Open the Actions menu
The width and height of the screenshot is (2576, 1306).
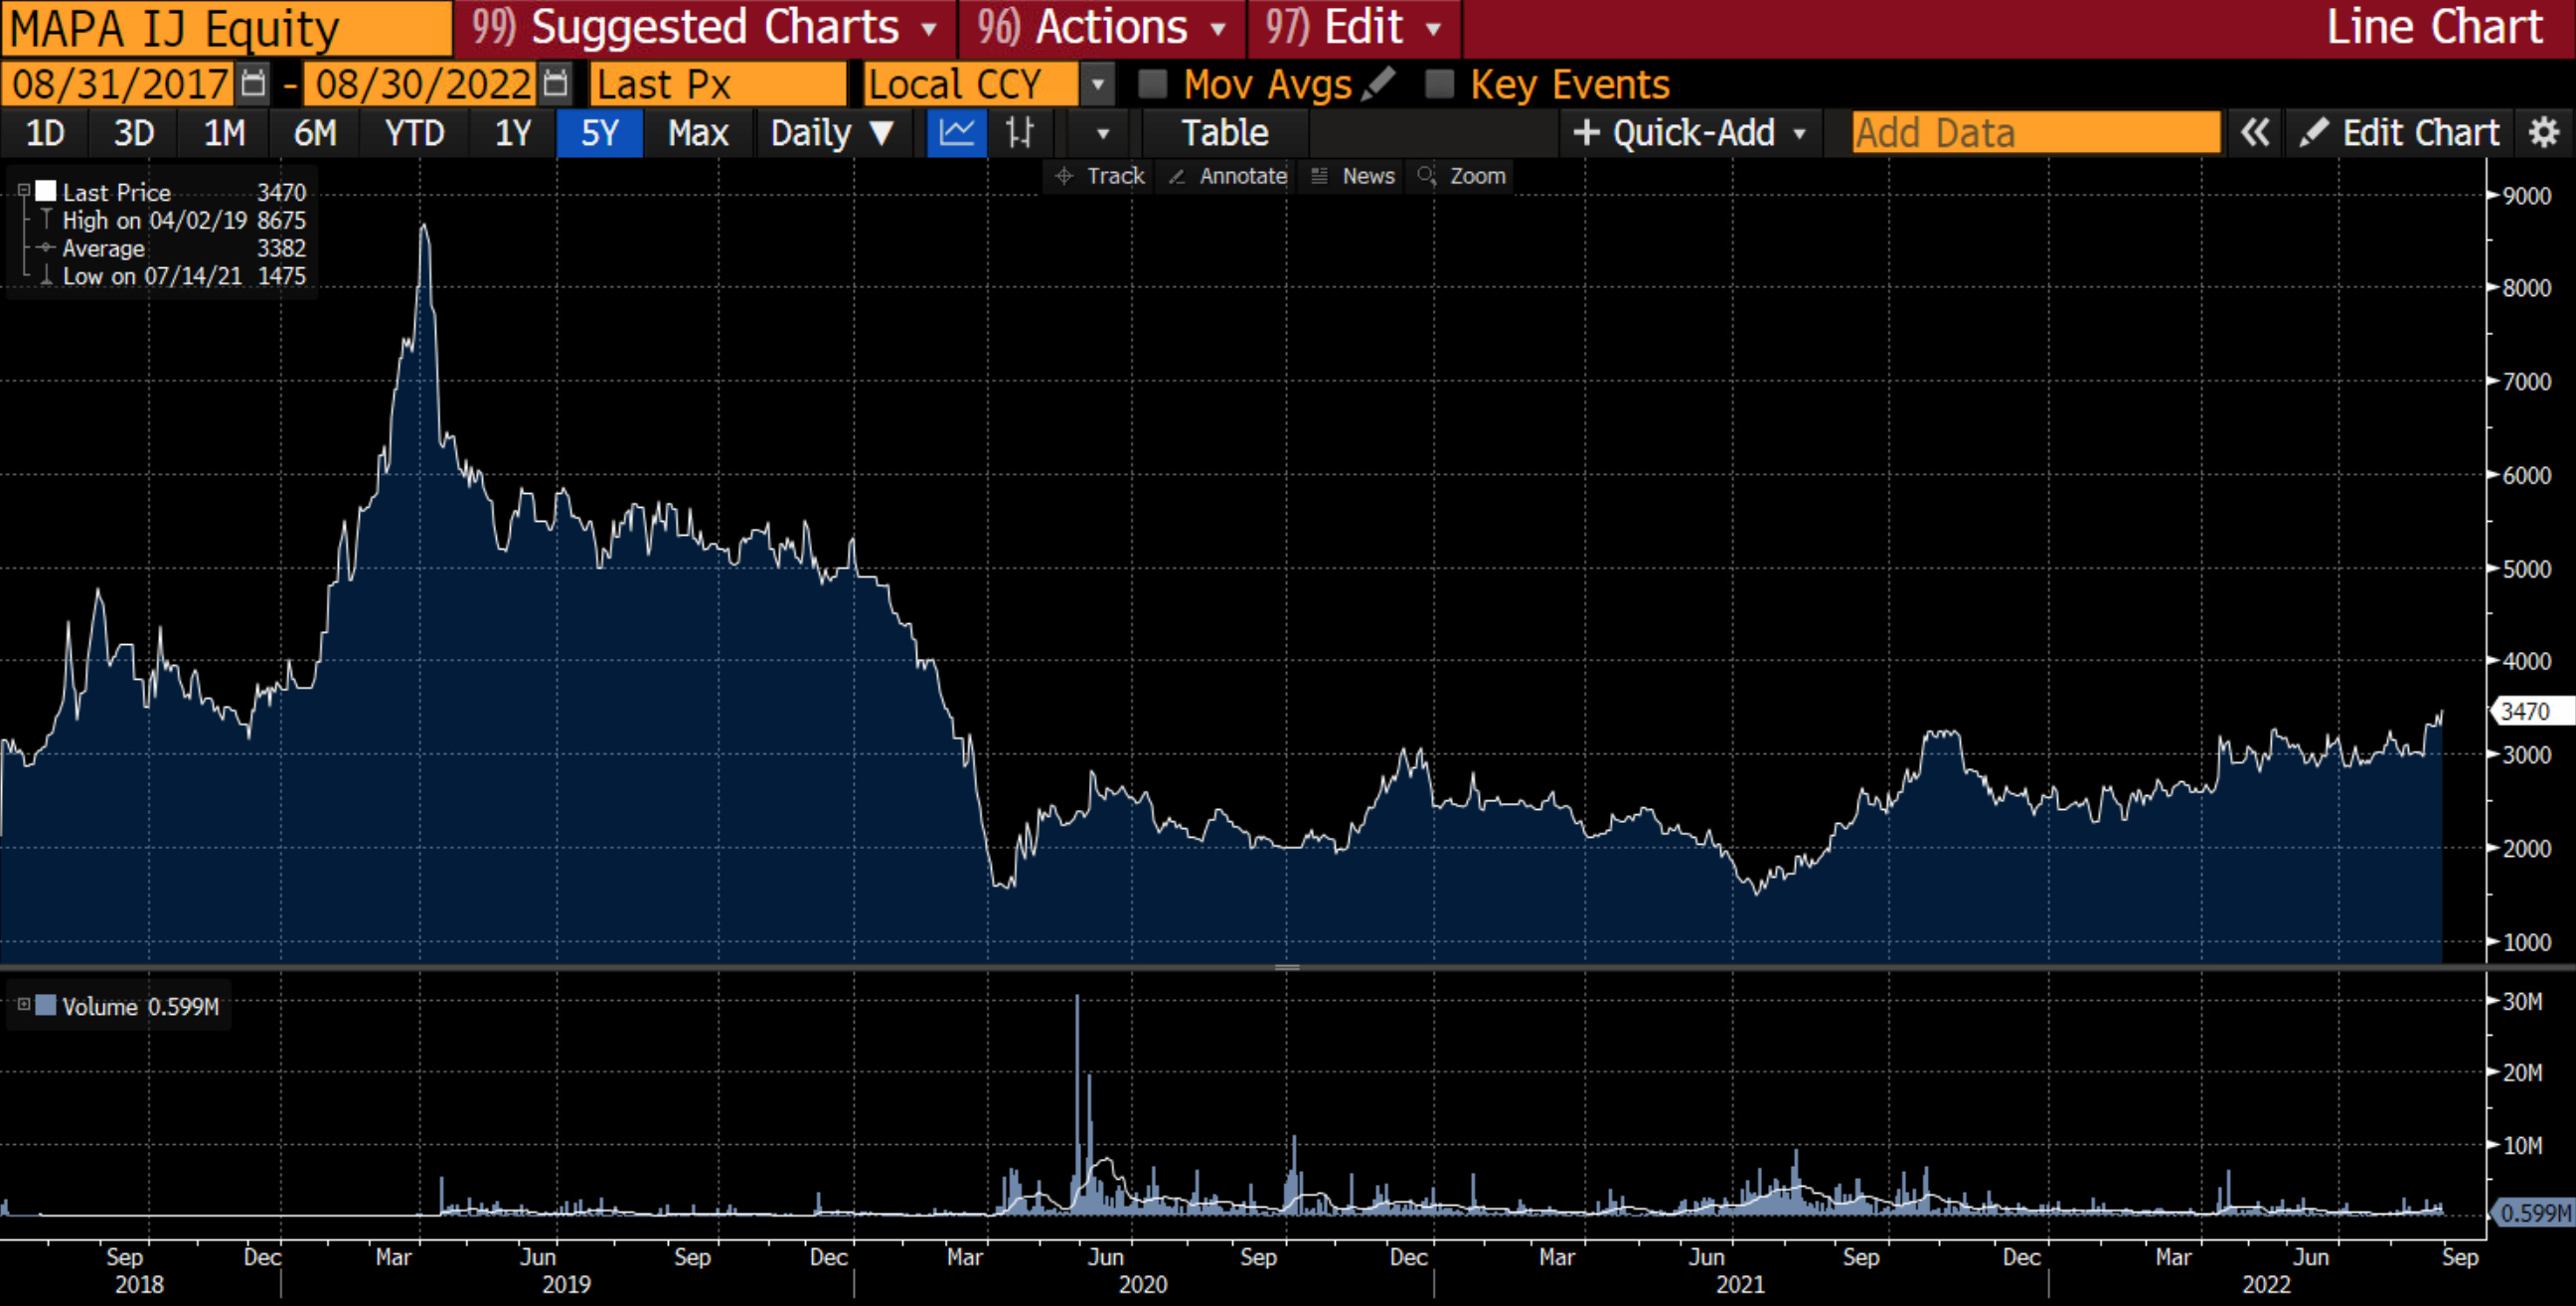[1101, 28]
